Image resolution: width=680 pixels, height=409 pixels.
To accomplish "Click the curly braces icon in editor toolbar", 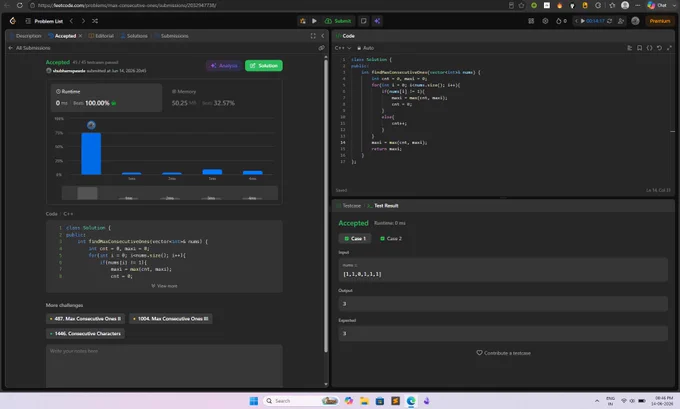I will coord(649,48).
